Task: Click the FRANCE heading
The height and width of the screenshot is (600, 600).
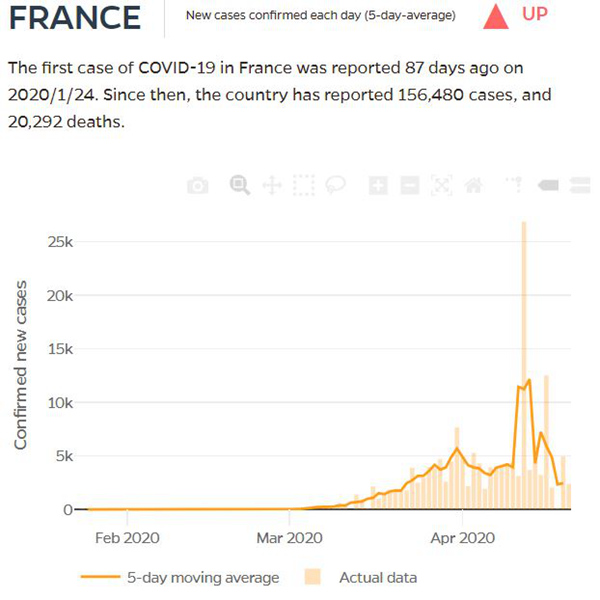Action: click(x=74, y=18)
